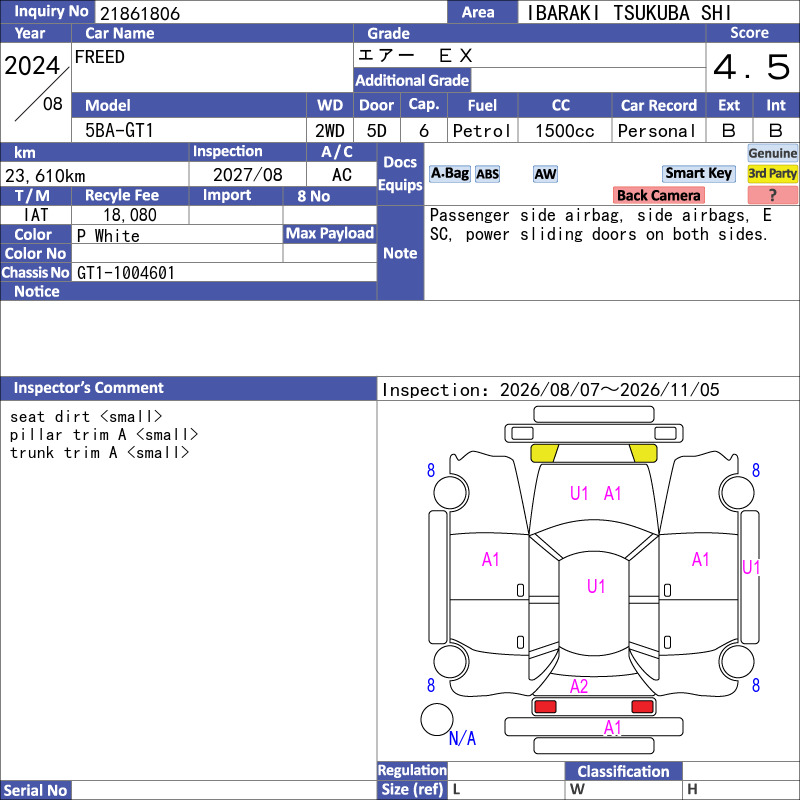Click the red question mark badge
This screenshot has width=800, height=800.
click(x=772, y=195)
